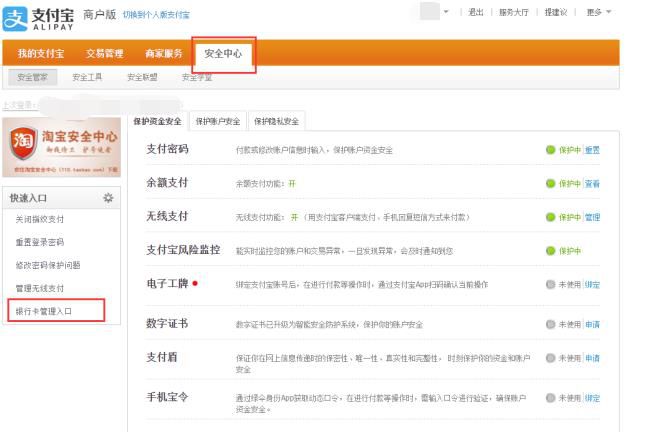Click the 电子工牌 row title

167,283
